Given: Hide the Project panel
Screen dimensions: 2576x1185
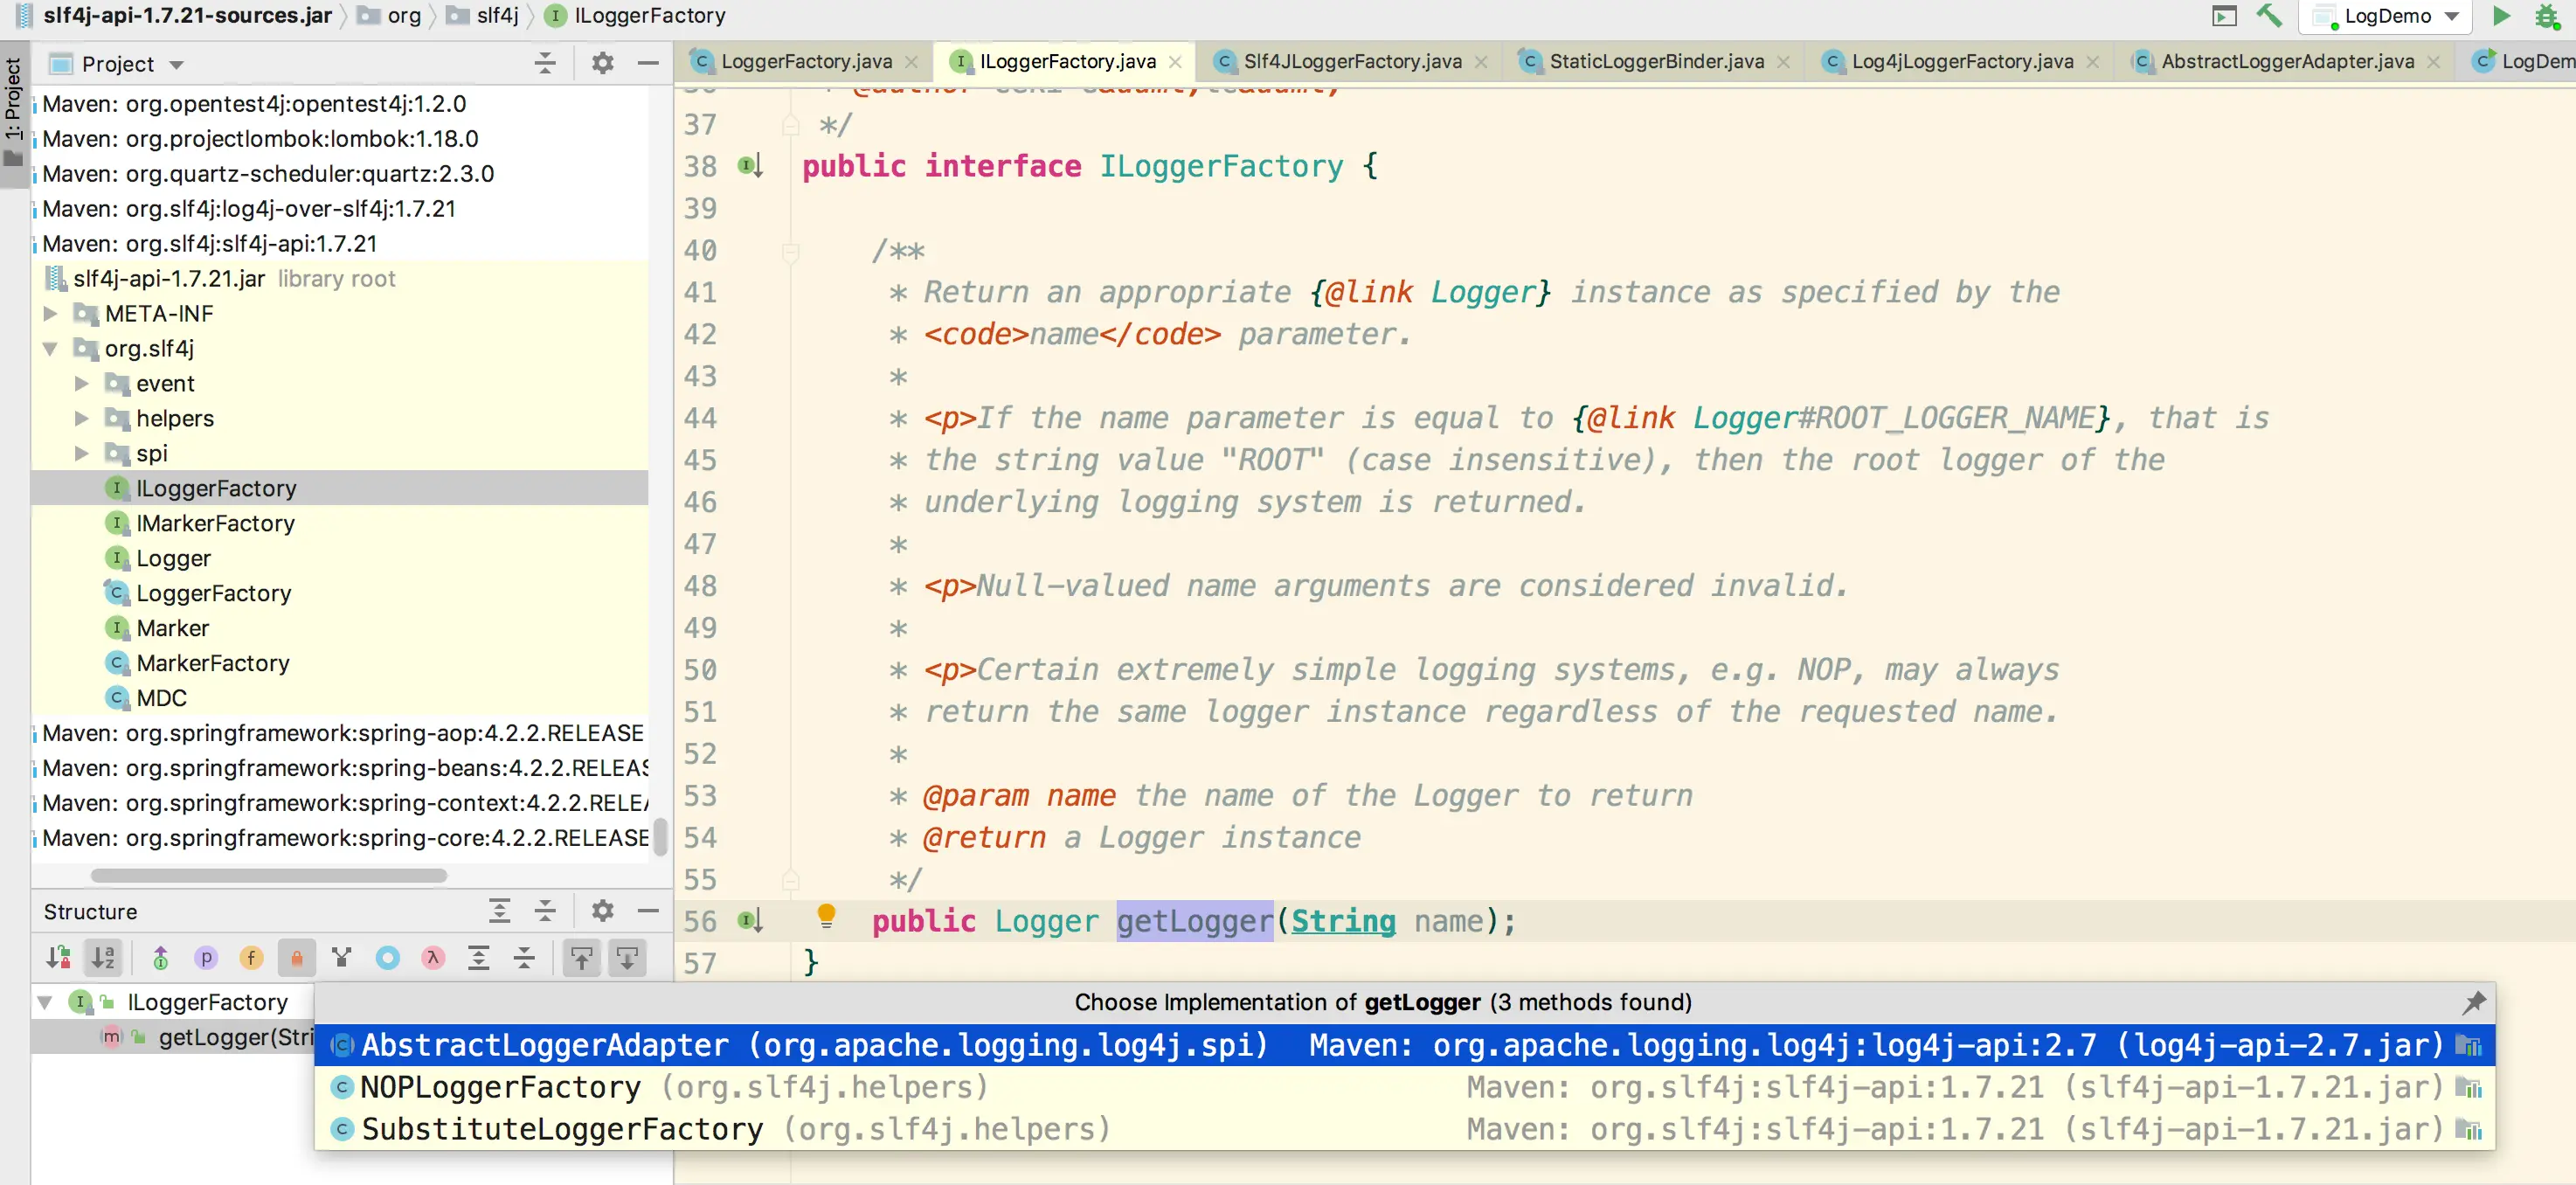Looking at the screenshot, I should click(x=648, y=63).
